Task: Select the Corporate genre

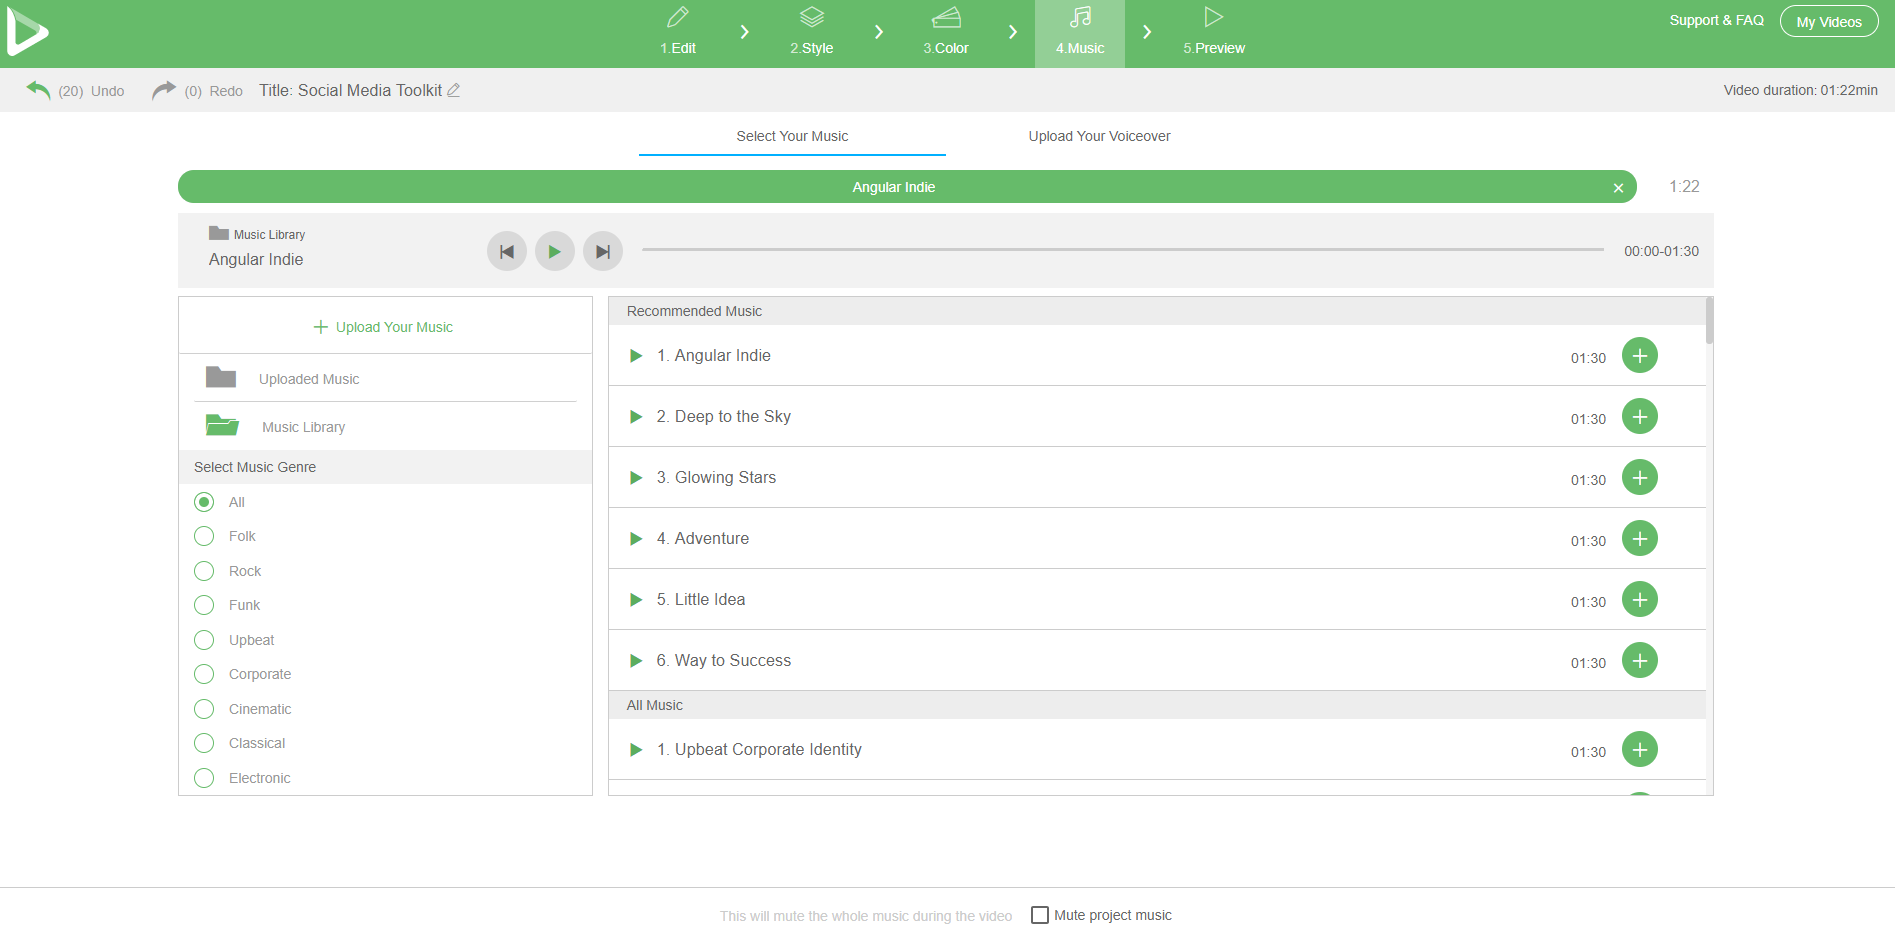Action: tap(204, 674)
